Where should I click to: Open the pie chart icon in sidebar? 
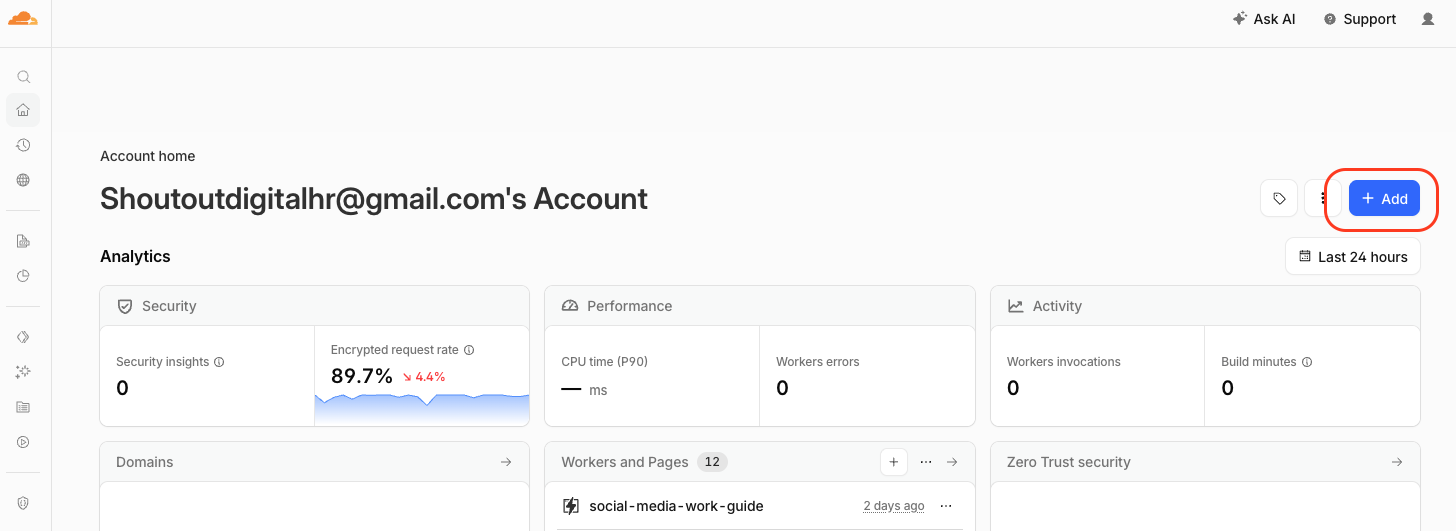[23, 276]
